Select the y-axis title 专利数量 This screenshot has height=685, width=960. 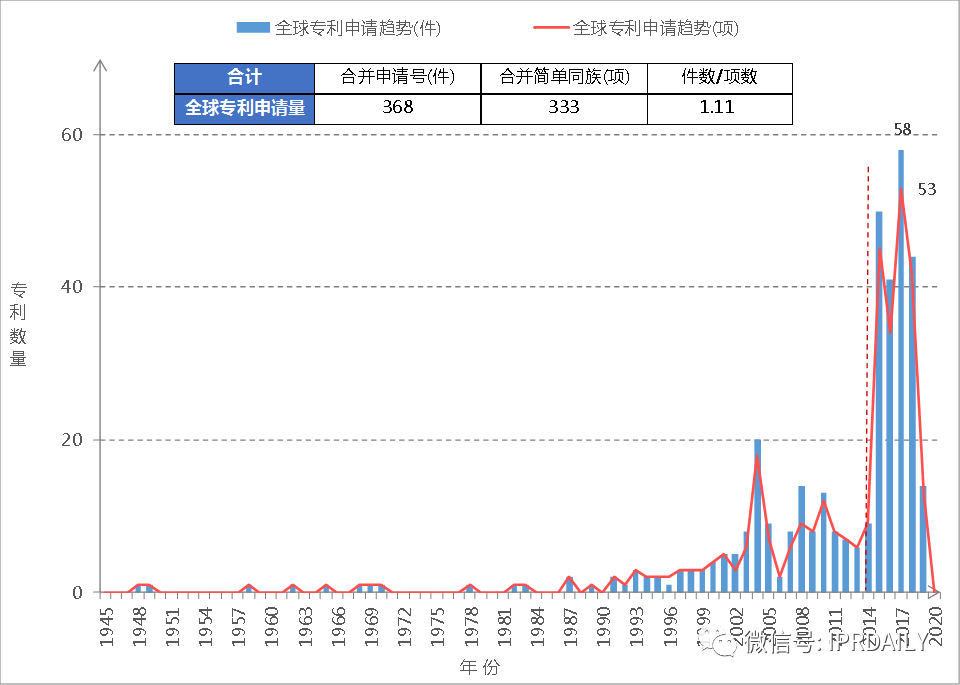pyautogui.click(x=18, y=324)
